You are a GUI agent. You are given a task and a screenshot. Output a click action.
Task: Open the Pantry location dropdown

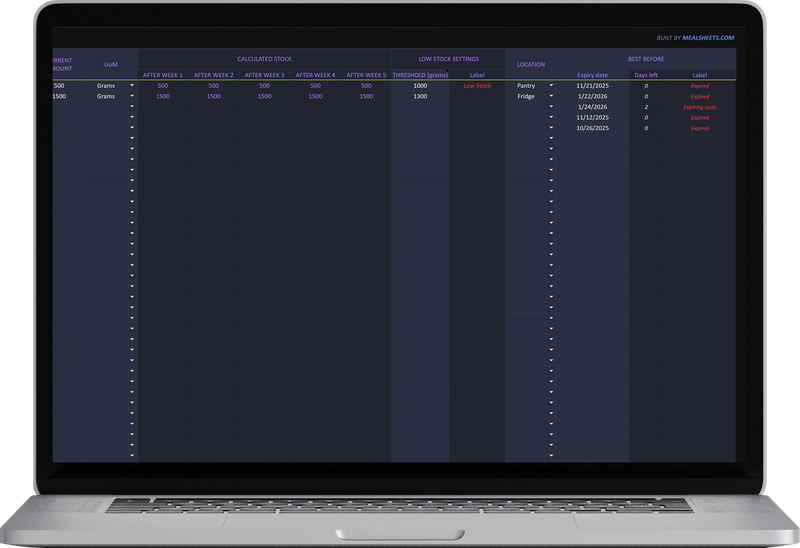[x=551, y=85]
